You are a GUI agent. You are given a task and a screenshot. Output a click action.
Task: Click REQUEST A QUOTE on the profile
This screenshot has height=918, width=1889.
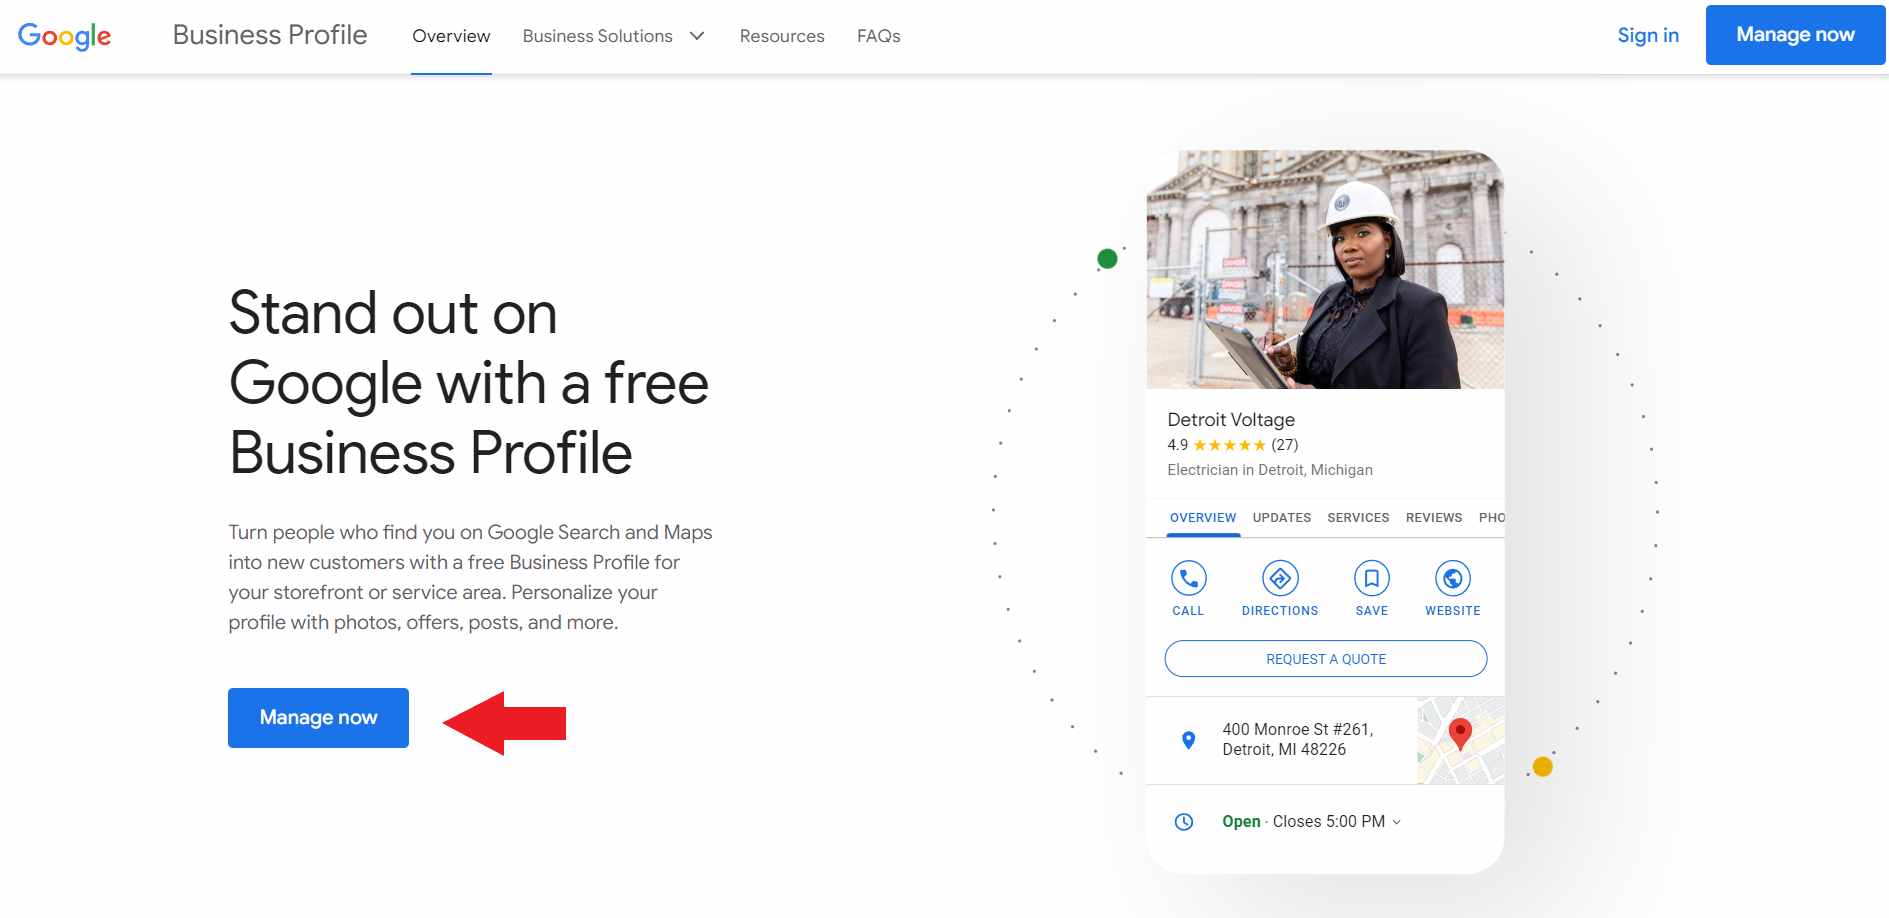pos(1325,658)
